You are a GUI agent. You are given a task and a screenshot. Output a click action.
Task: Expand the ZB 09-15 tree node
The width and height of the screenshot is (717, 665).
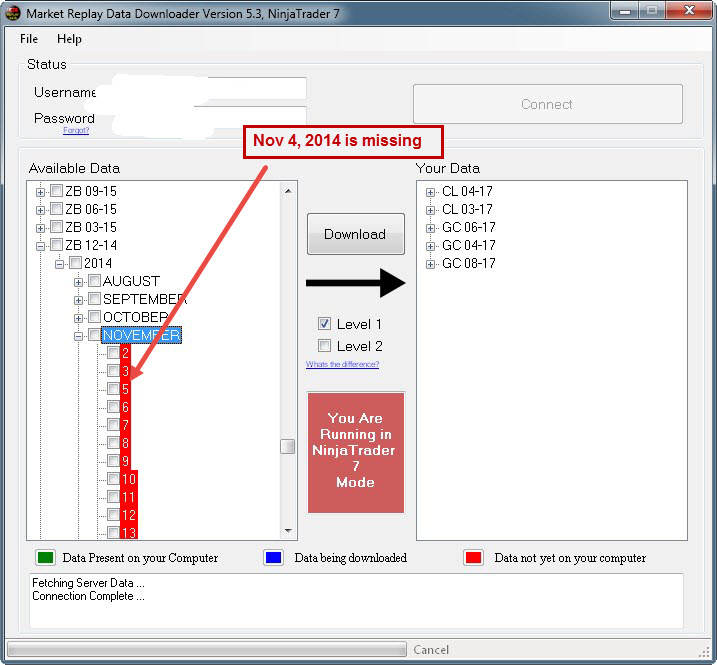click(x=40, y=192)
